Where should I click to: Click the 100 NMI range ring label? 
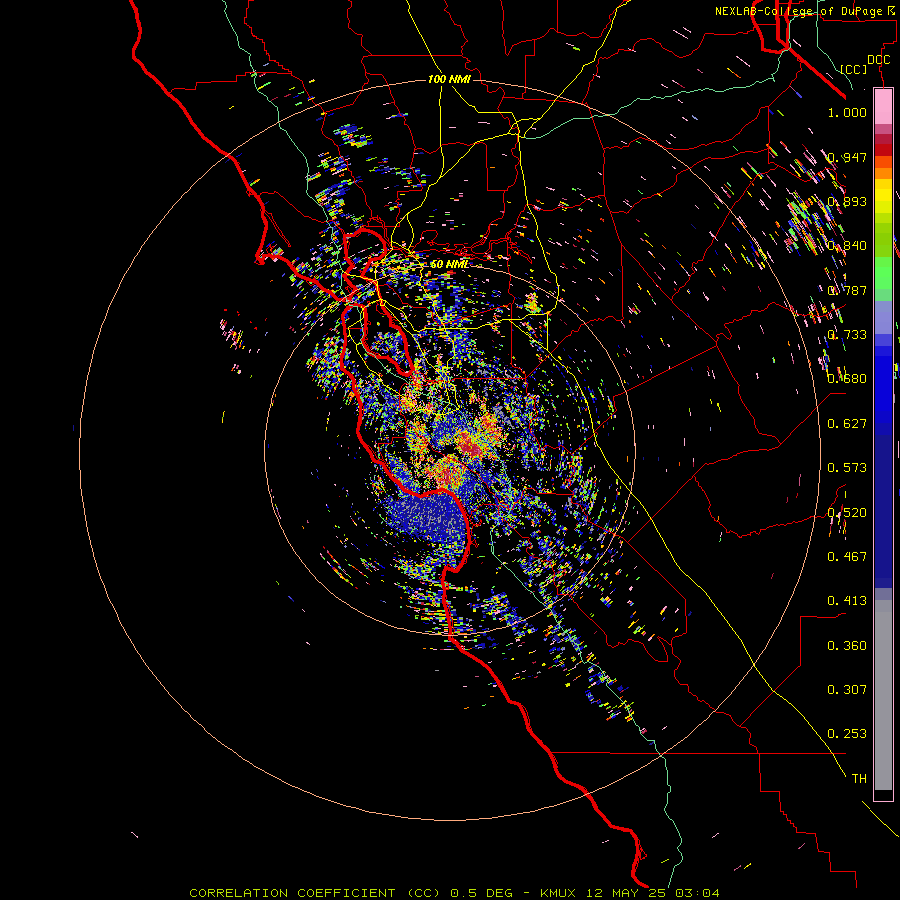coord(449,79)
